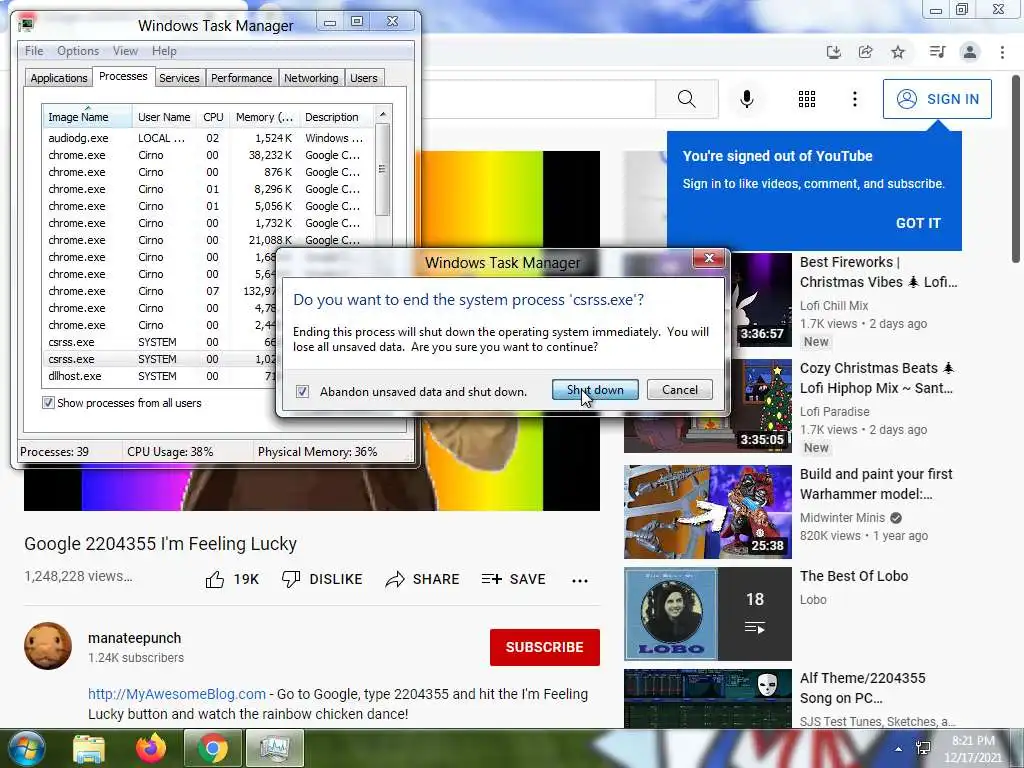This screenshot has height=768, width=1024.
Task: Click SAVE to playlist button
Action: coord(513,579)
